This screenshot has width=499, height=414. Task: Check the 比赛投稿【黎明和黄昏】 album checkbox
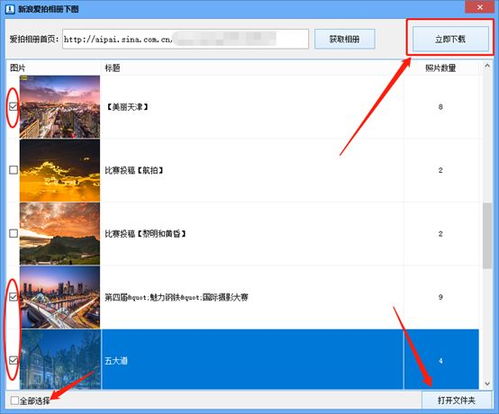pos(13,233)
